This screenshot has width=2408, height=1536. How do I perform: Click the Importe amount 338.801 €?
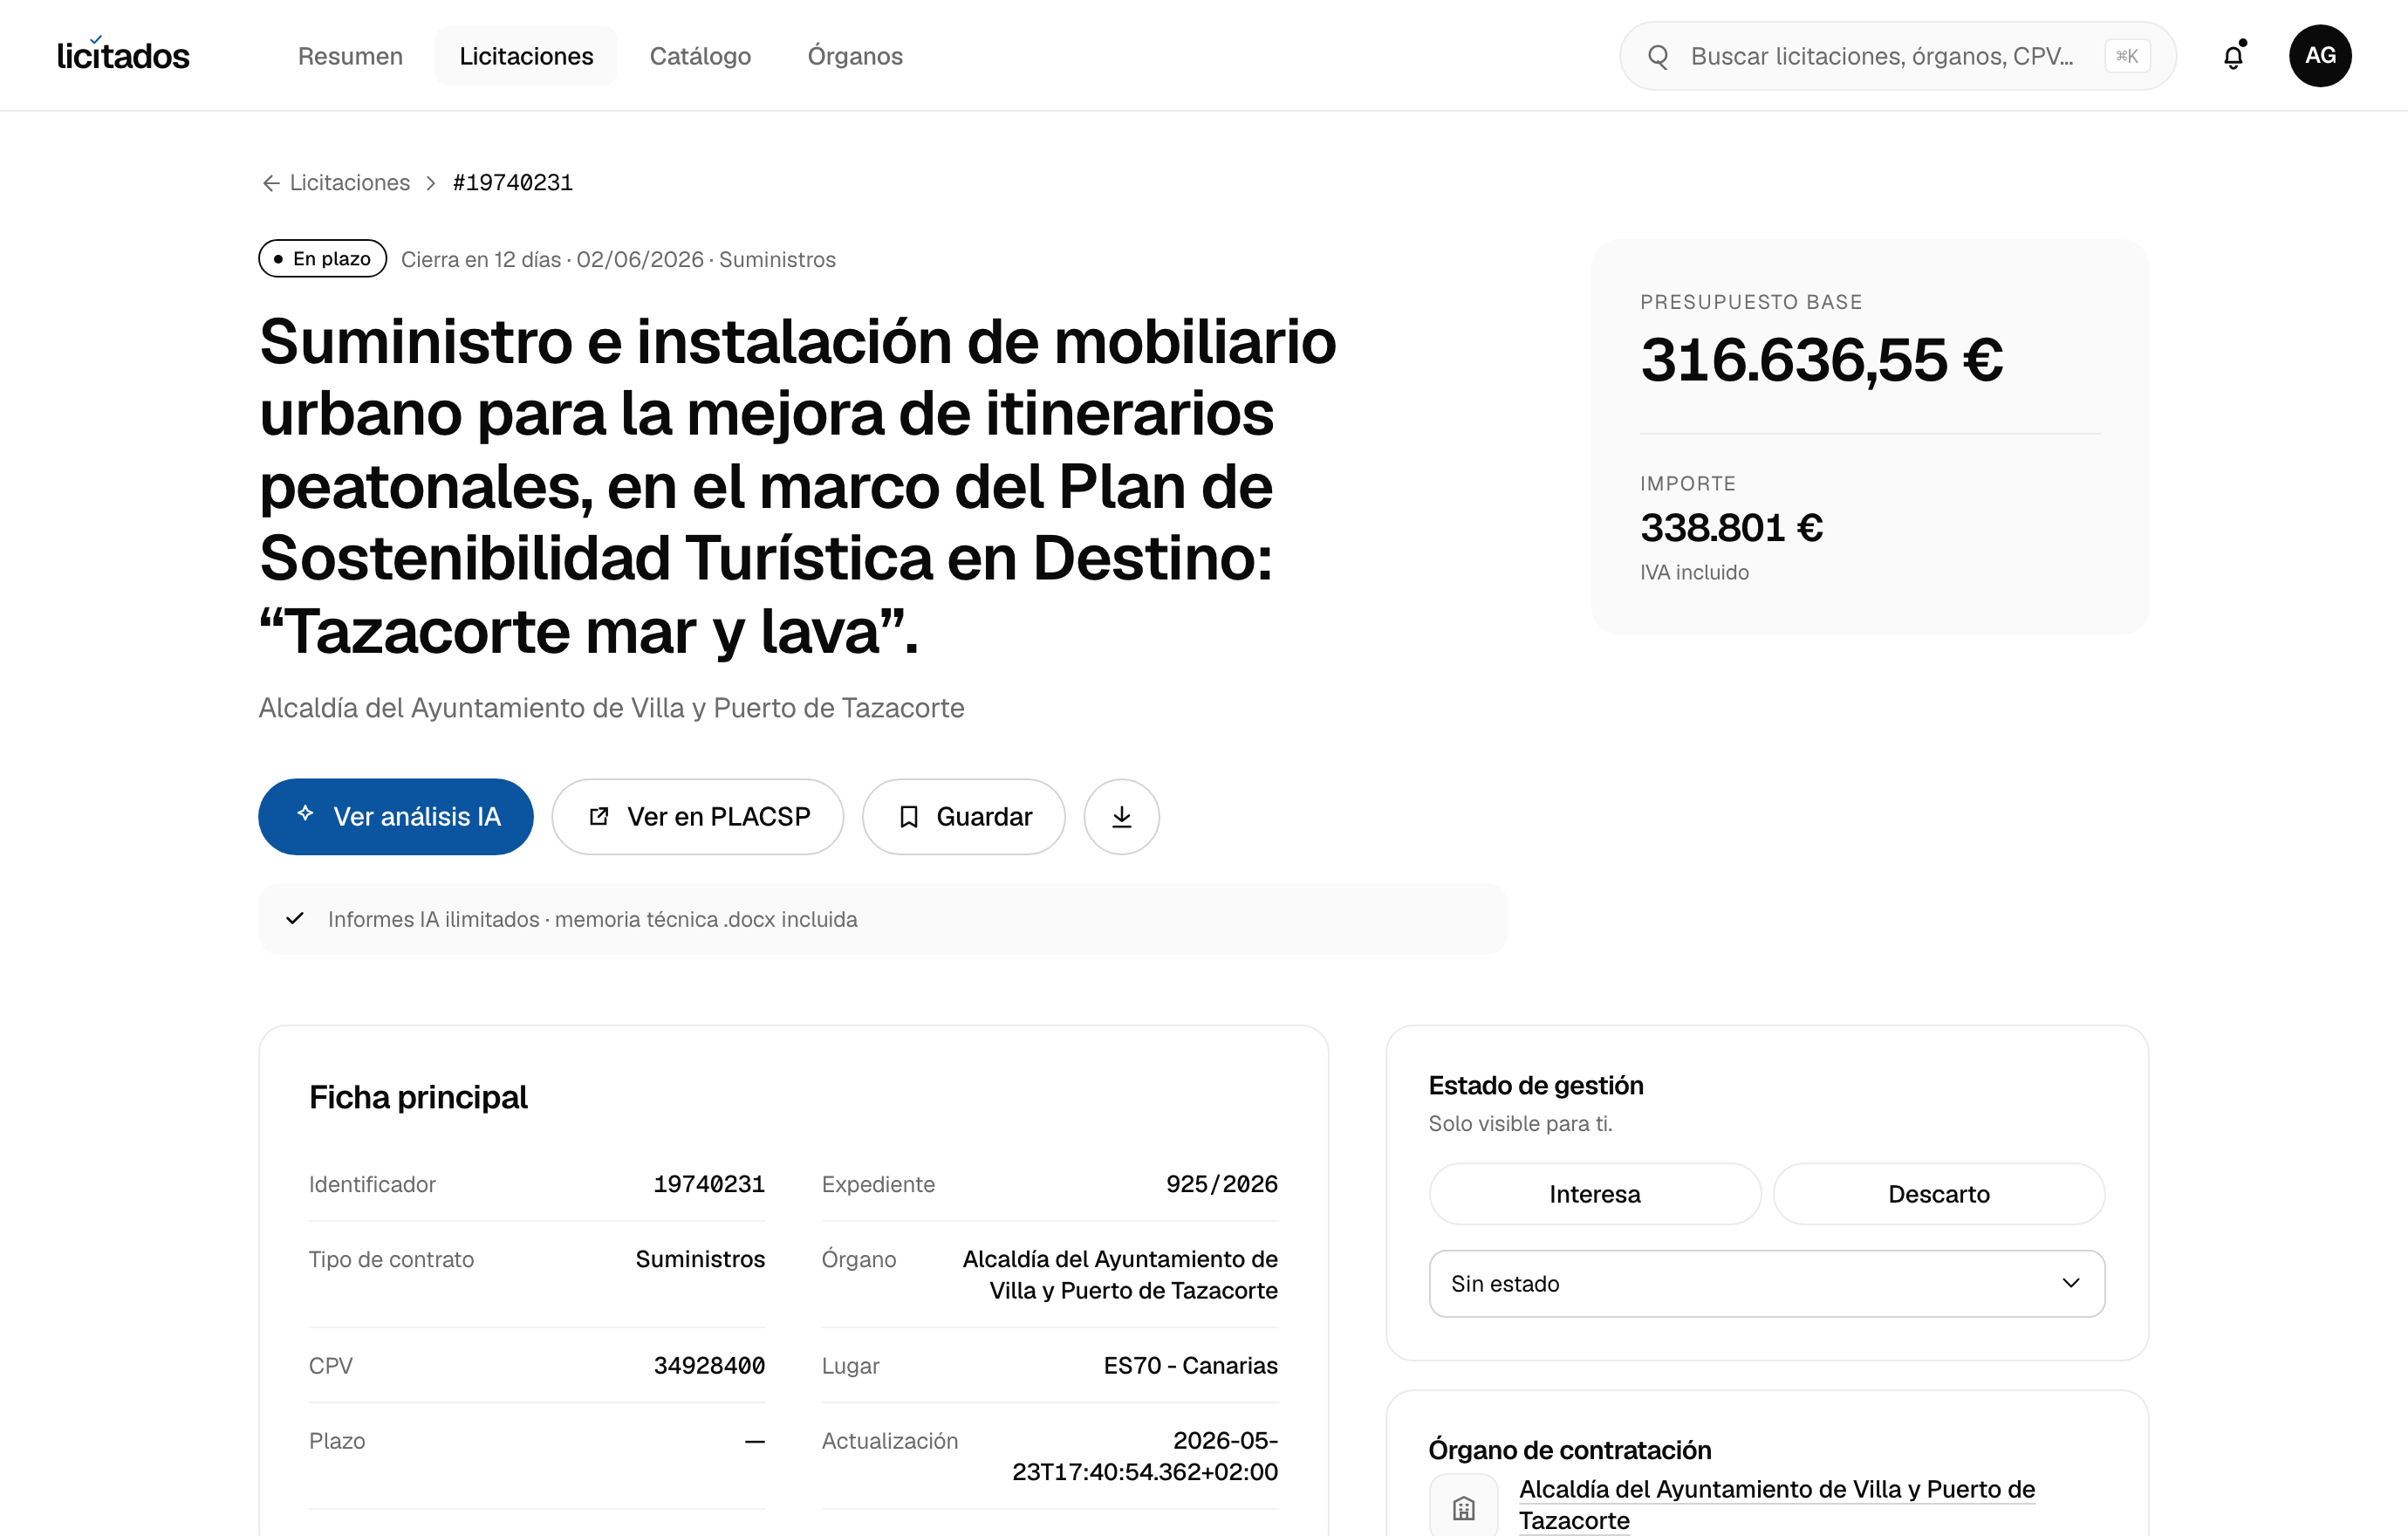1731,528
